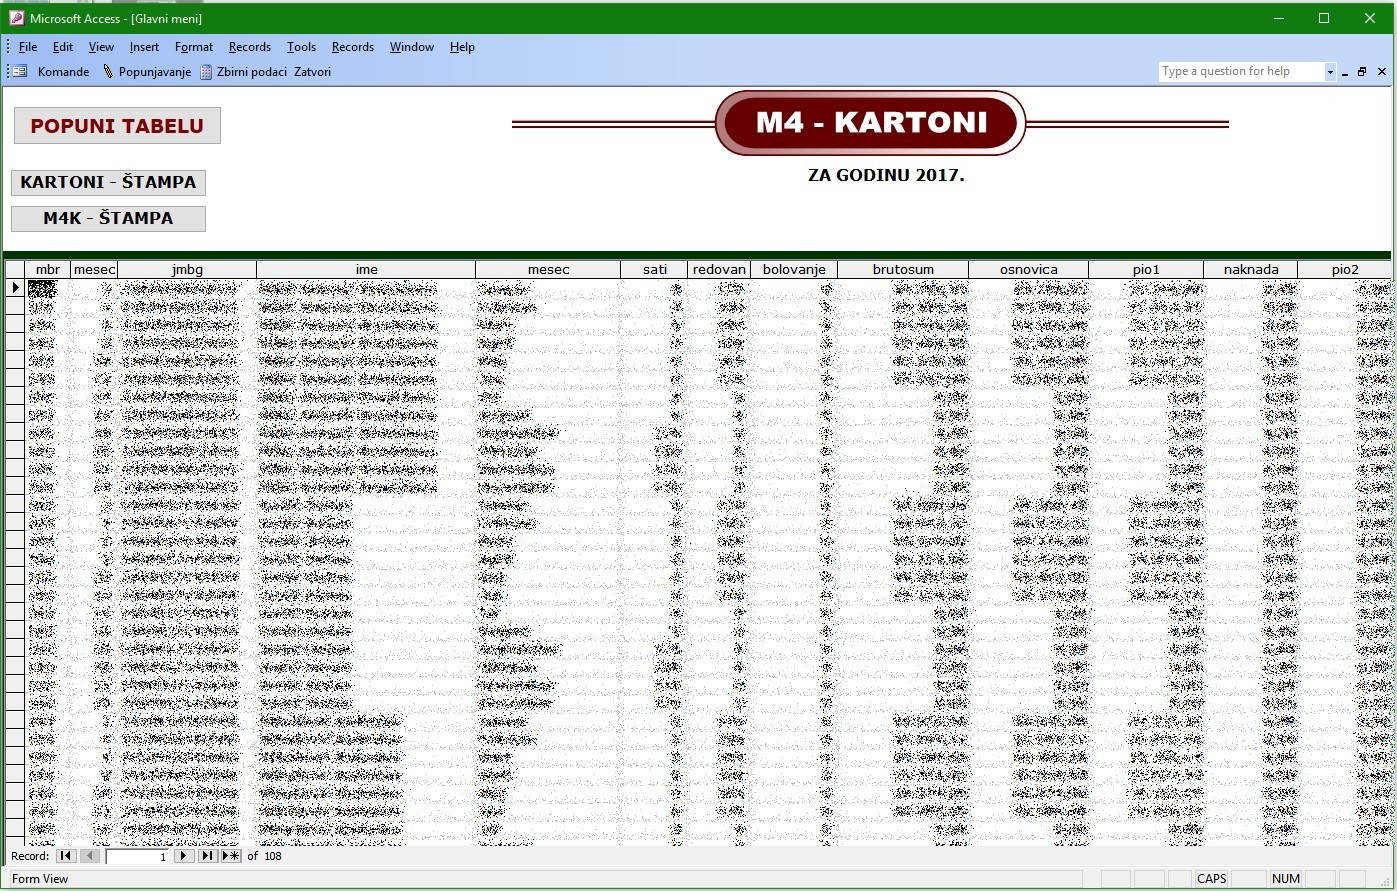The width and height of the screenshot is (1397, 891).
Task: Click the Type a question for help box
Action: pos(1240,72)
